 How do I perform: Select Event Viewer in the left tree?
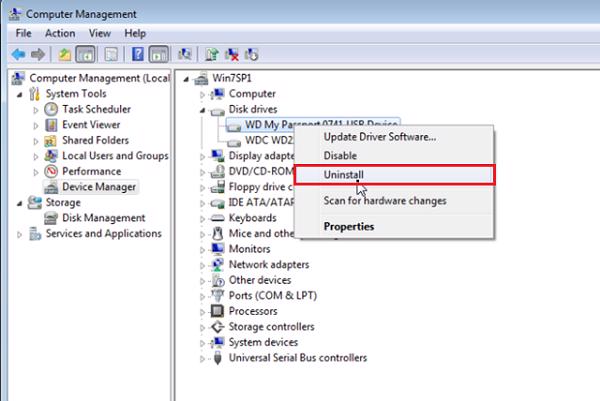click(90, 125)
